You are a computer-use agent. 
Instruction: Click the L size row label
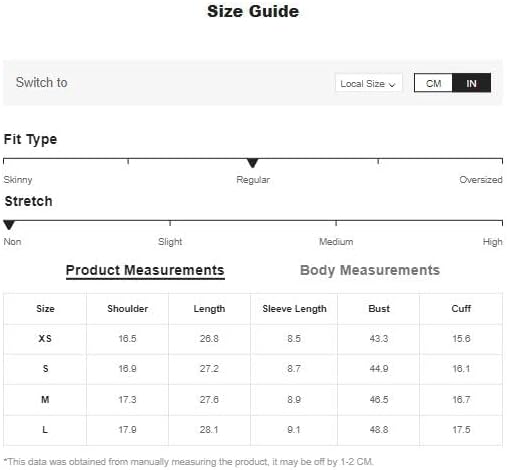pyautogui.click(x=45, y=429)
